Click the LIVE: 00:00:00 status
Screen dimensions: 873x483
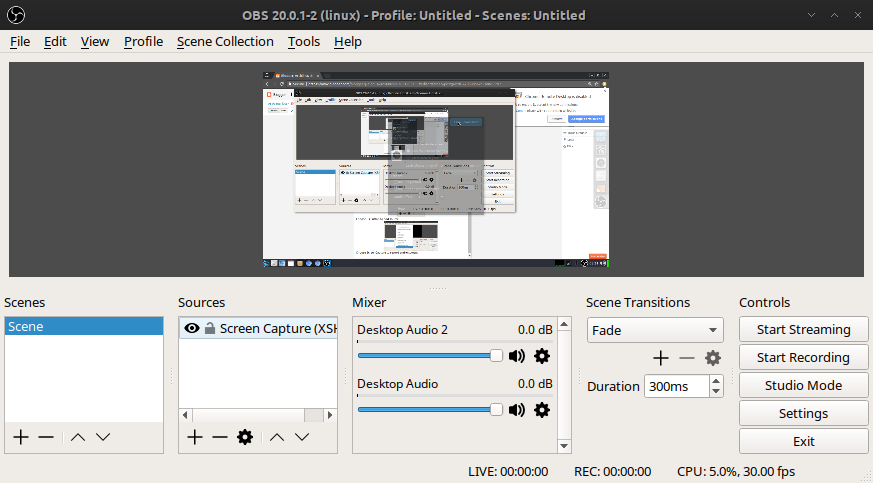508,472
